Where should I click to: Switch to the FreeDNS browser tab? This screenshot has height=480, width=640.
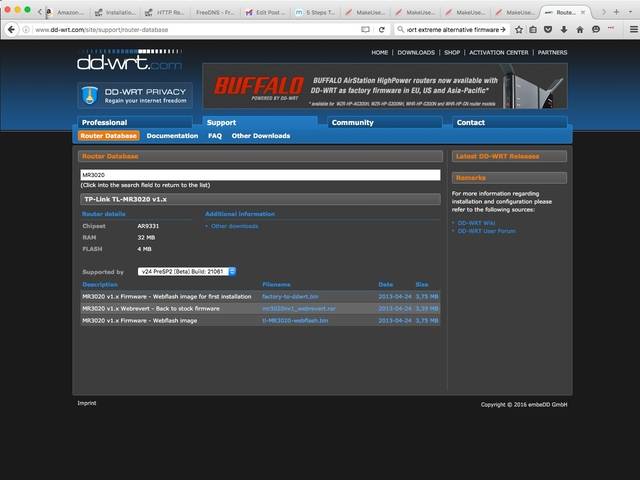click(x=216, y=13)
